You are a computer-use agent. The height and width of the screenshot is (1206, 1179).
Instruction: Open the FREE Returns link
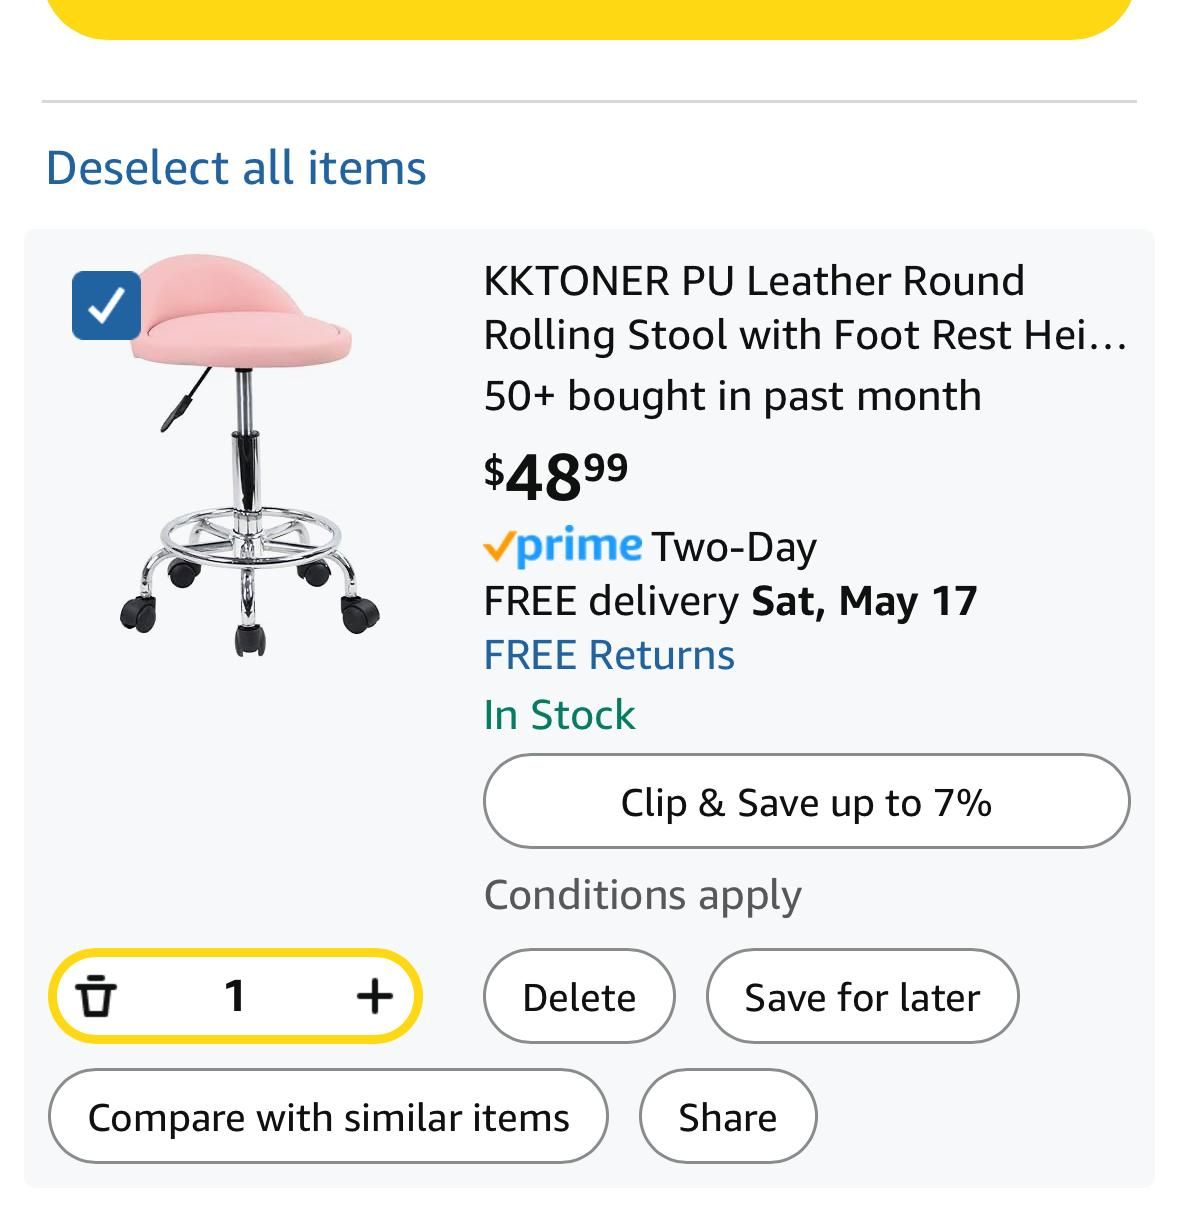[609, 655]
